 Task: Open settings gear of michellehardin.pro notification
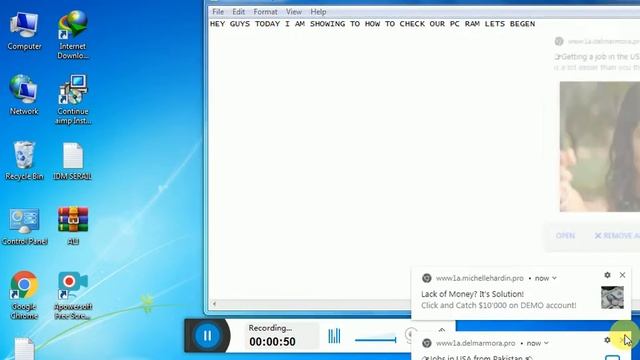tap(607, 275)
